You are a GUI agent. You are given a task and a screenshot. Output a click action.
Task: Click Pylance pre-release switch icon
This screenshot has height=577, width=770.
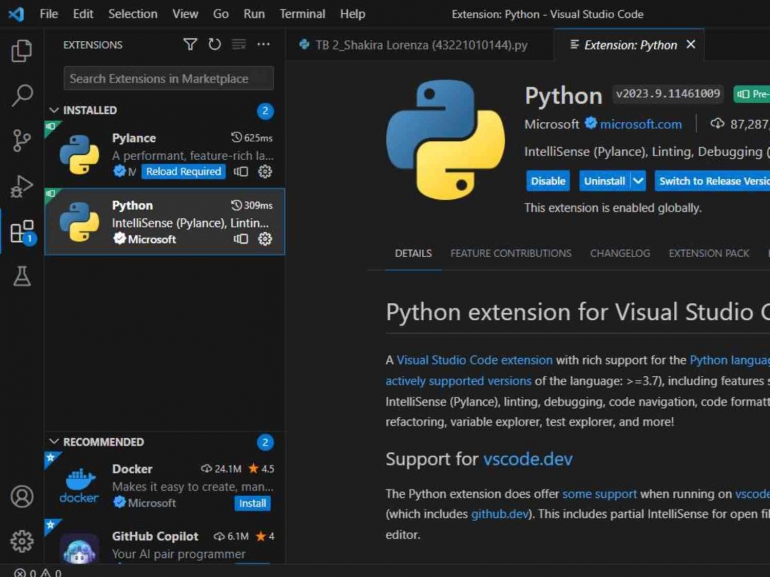pyautogui.click(x=241, y=171)
